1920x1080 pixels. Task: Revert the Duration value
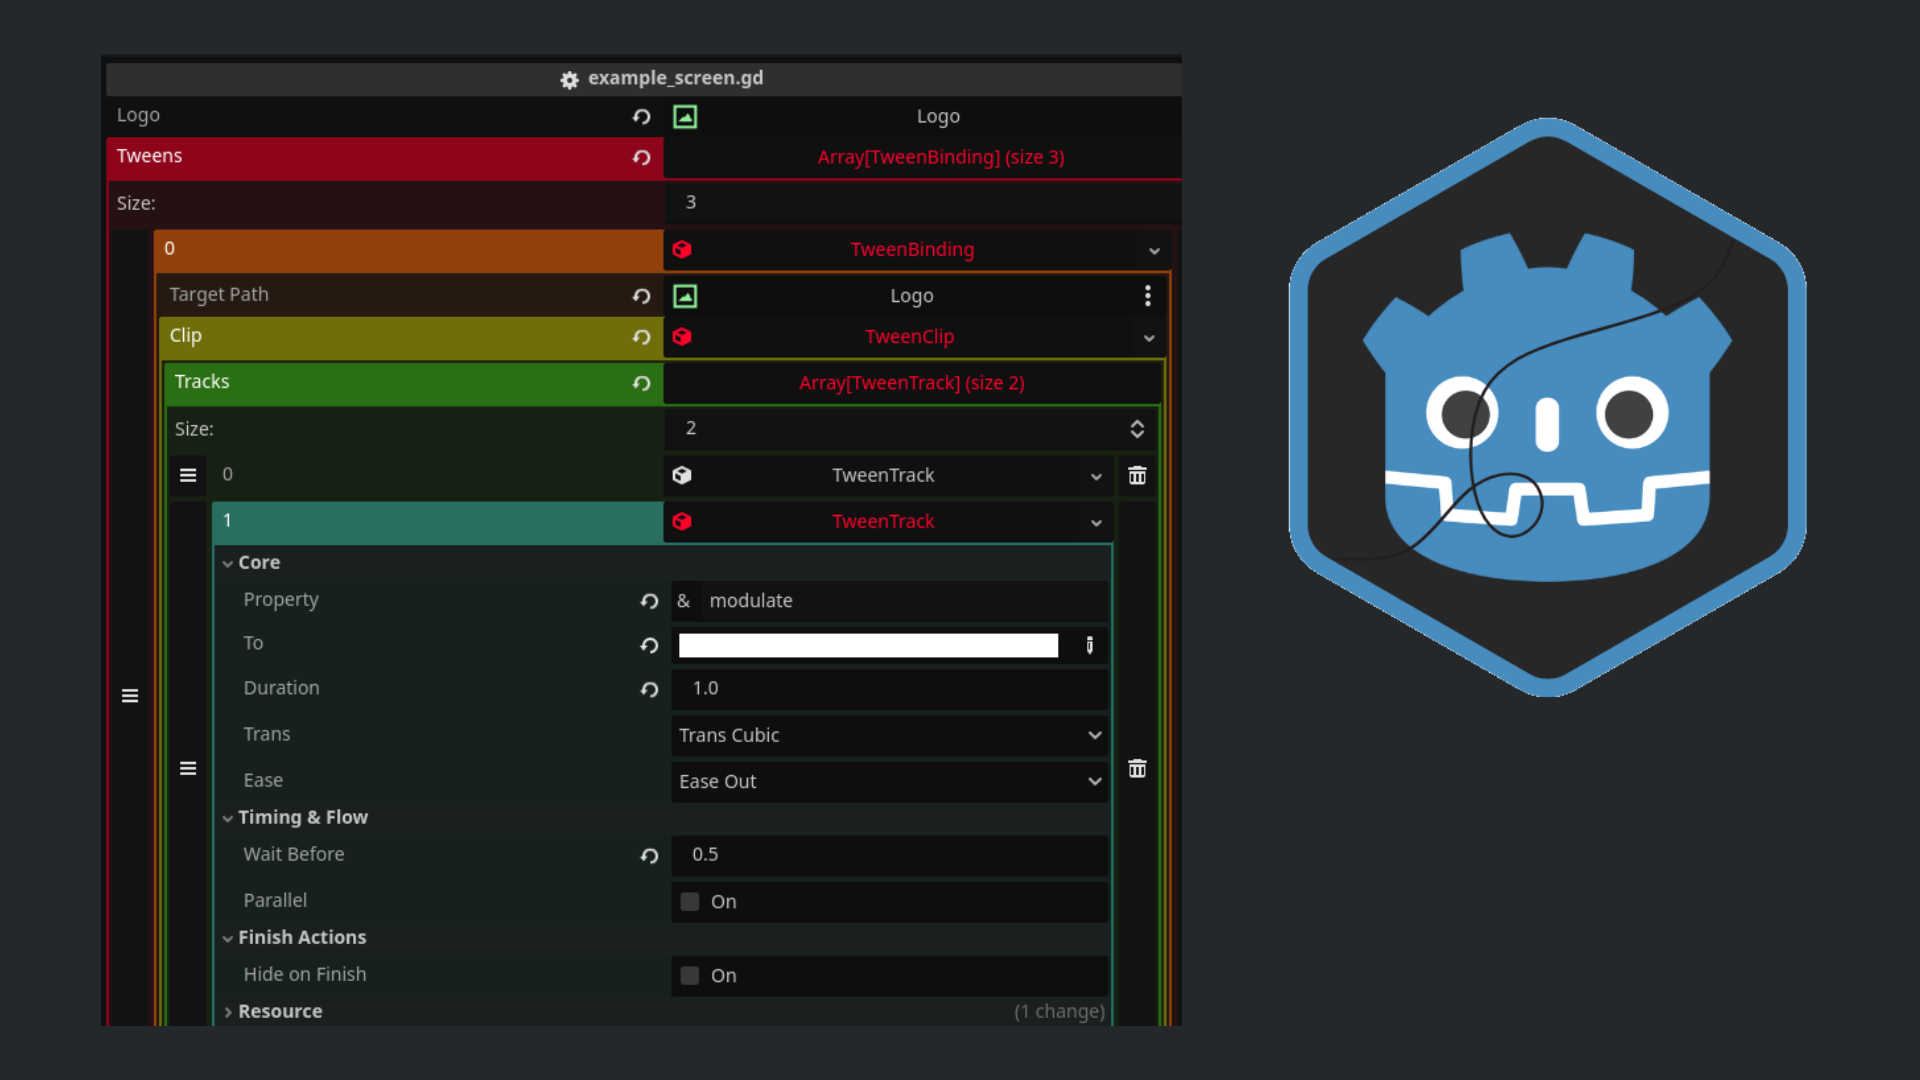[649, 690]
